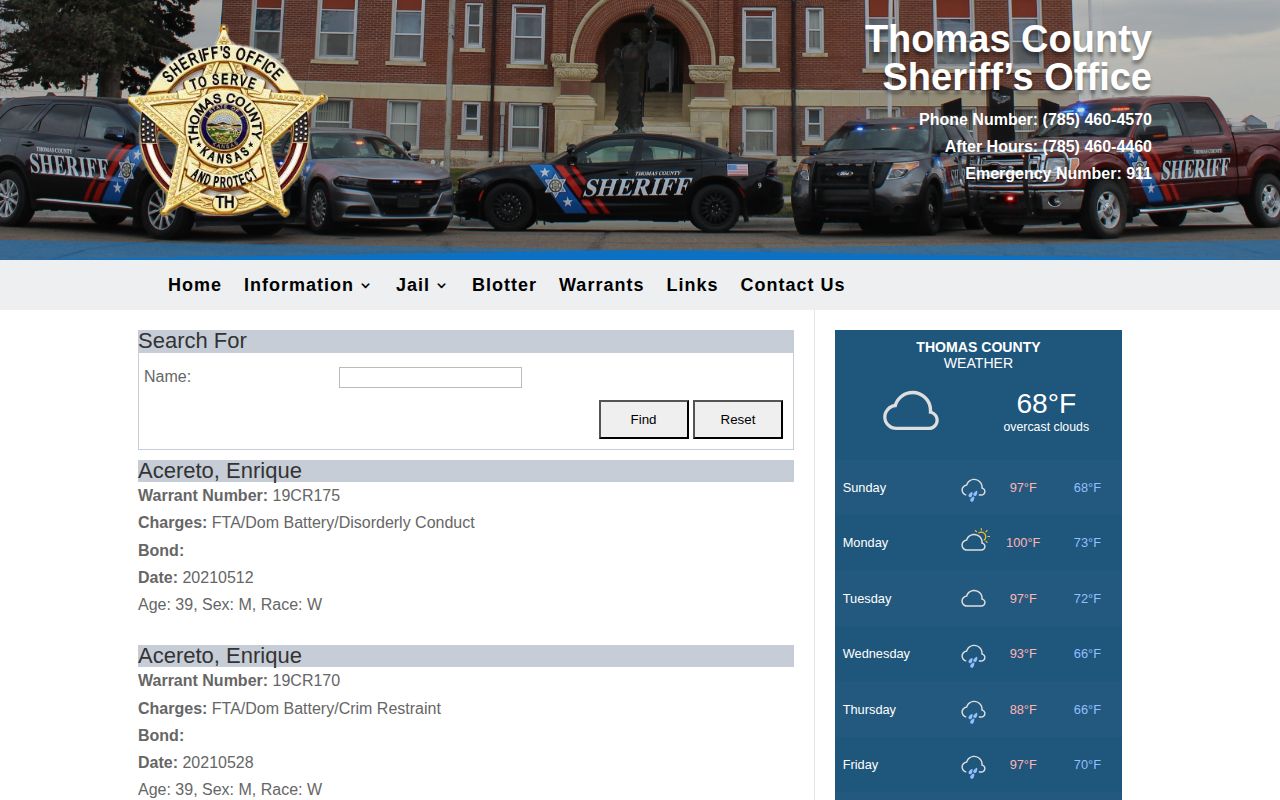Viewport: 1280px width, 800px height.
Task: Click Thursday's 88°F high temperature
Action: coord(1023,710)
